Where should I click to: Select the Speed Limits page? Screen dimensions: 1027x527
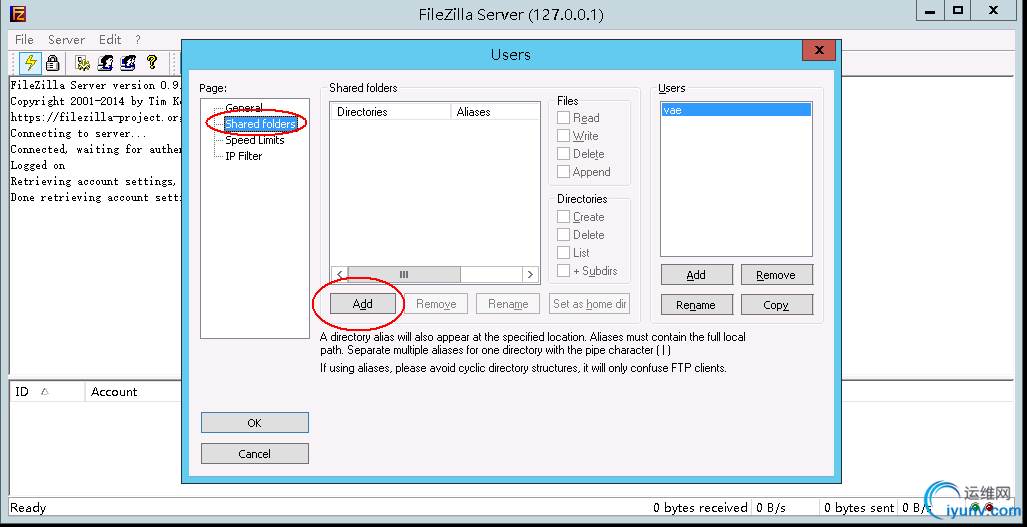255,140
